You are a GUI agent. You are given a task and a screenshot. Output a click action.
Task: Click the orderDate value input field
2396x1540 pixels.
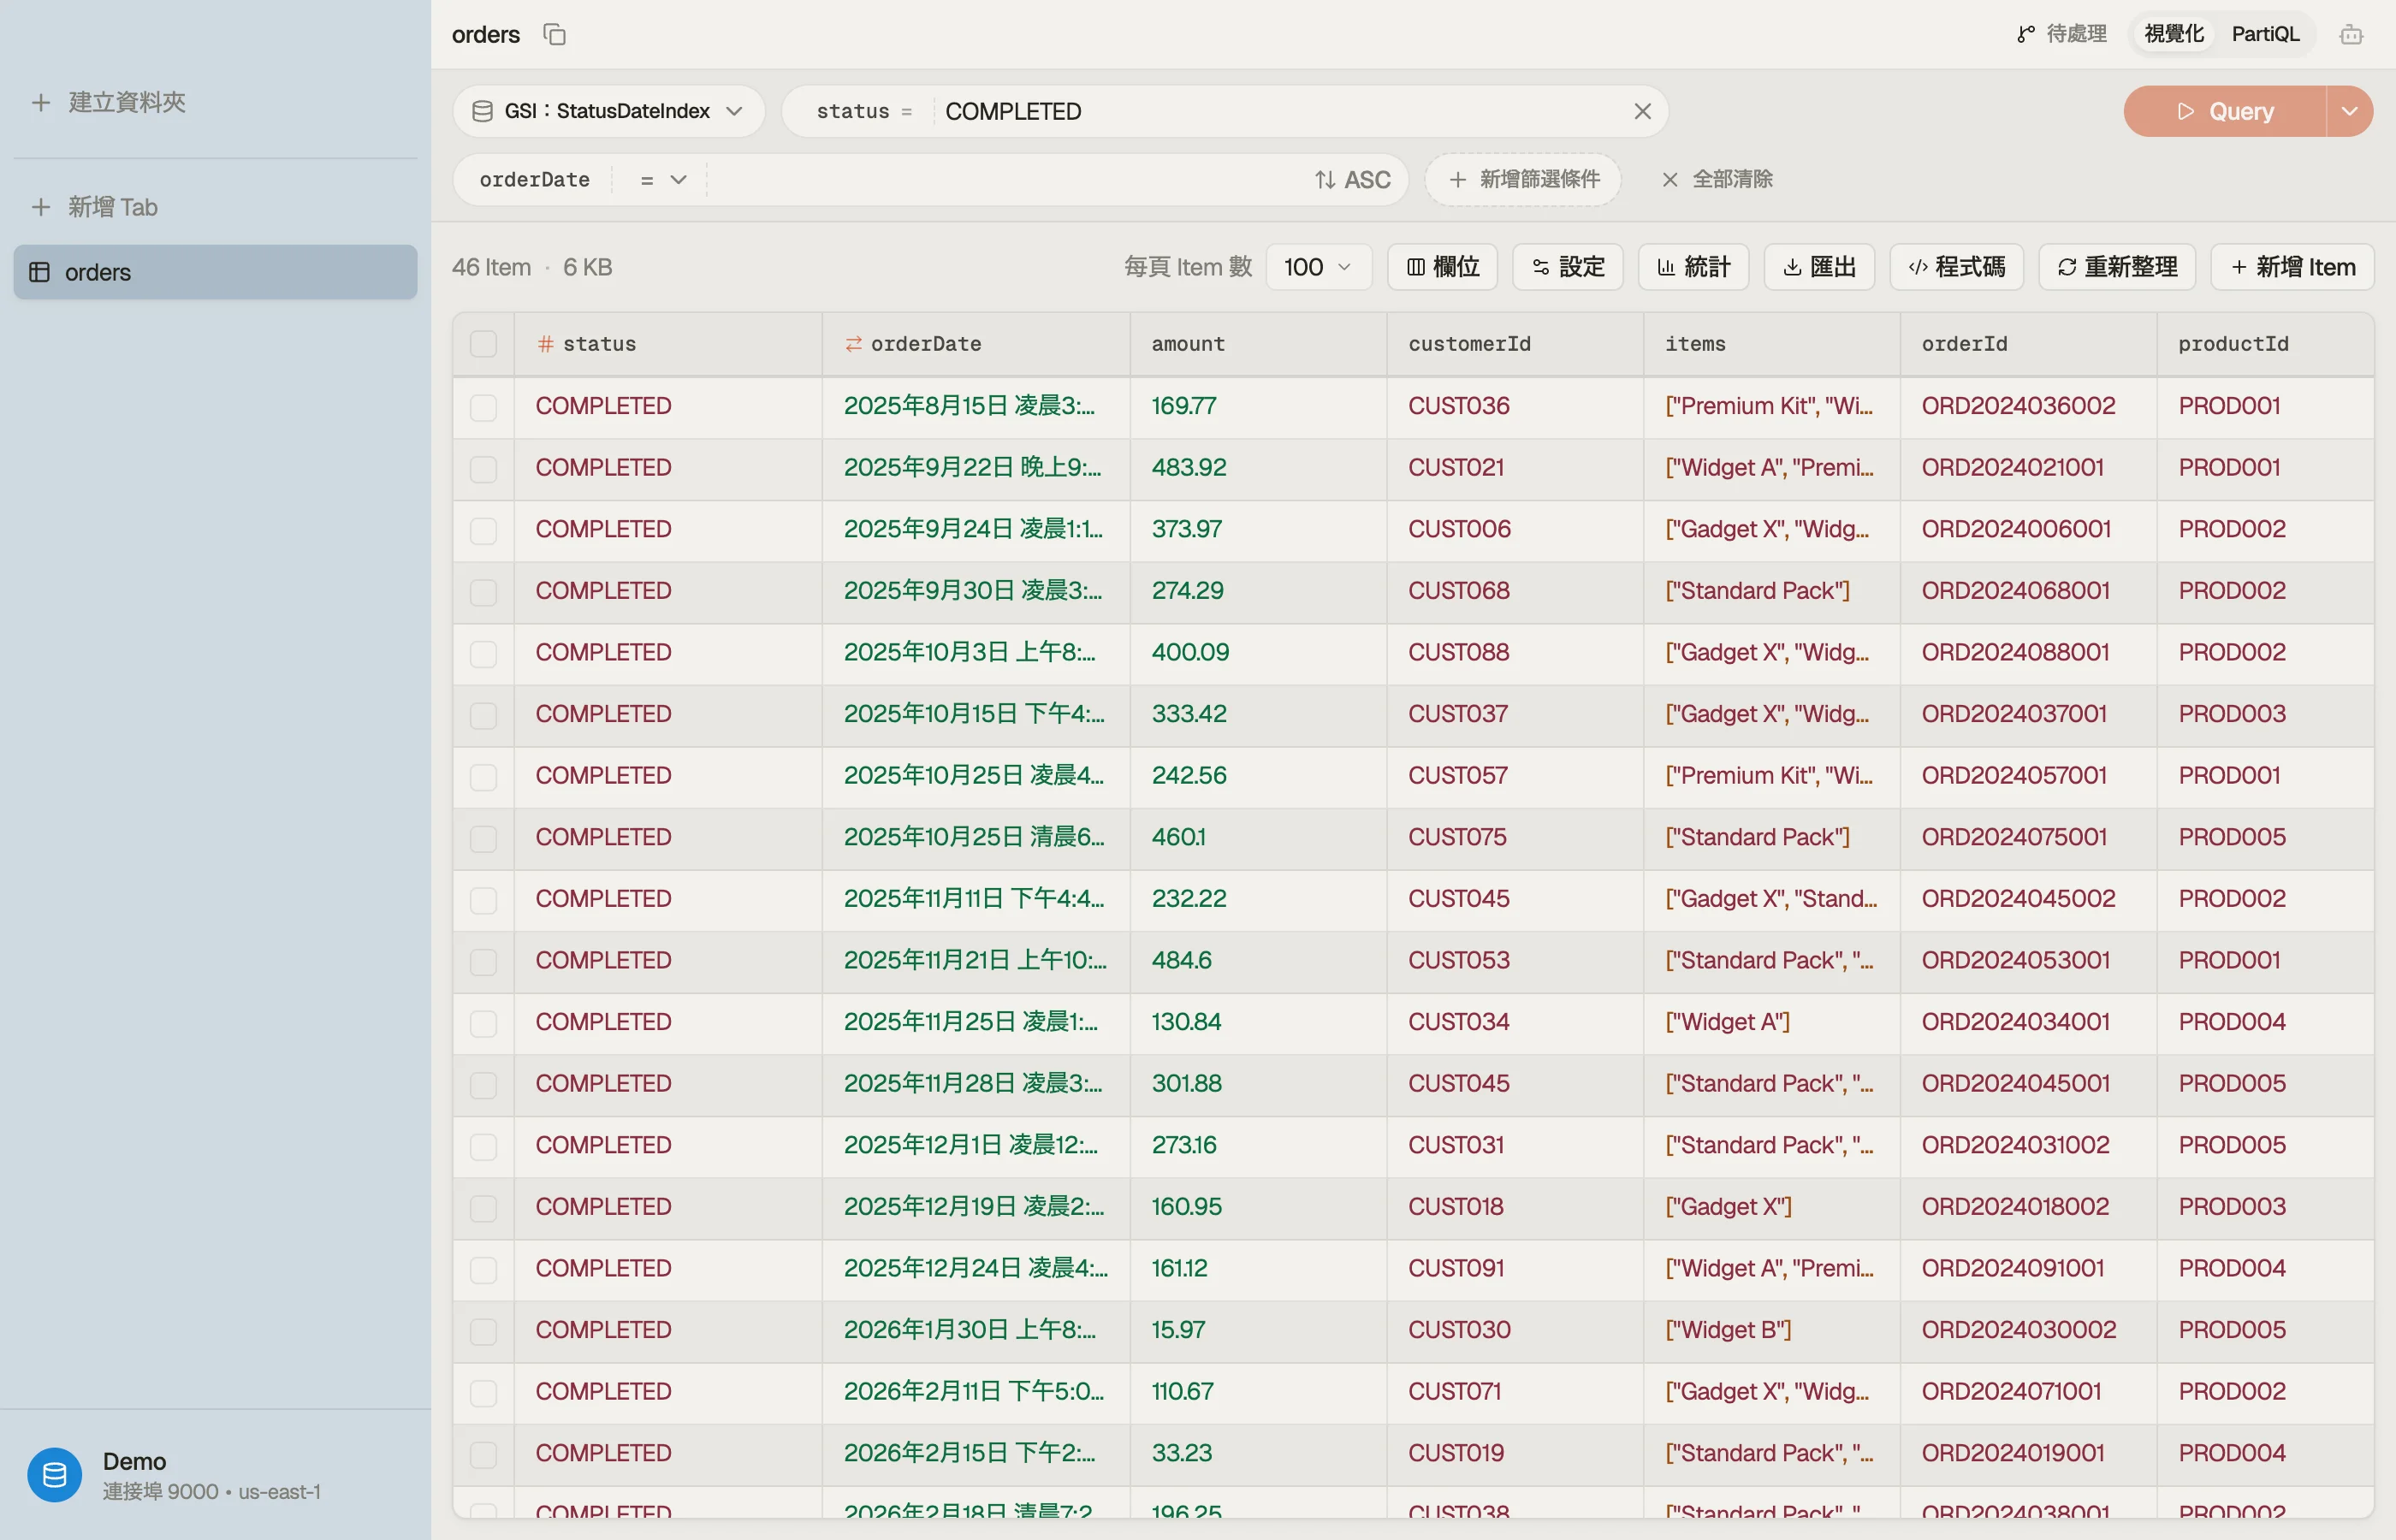click(x=1005, y=180)
